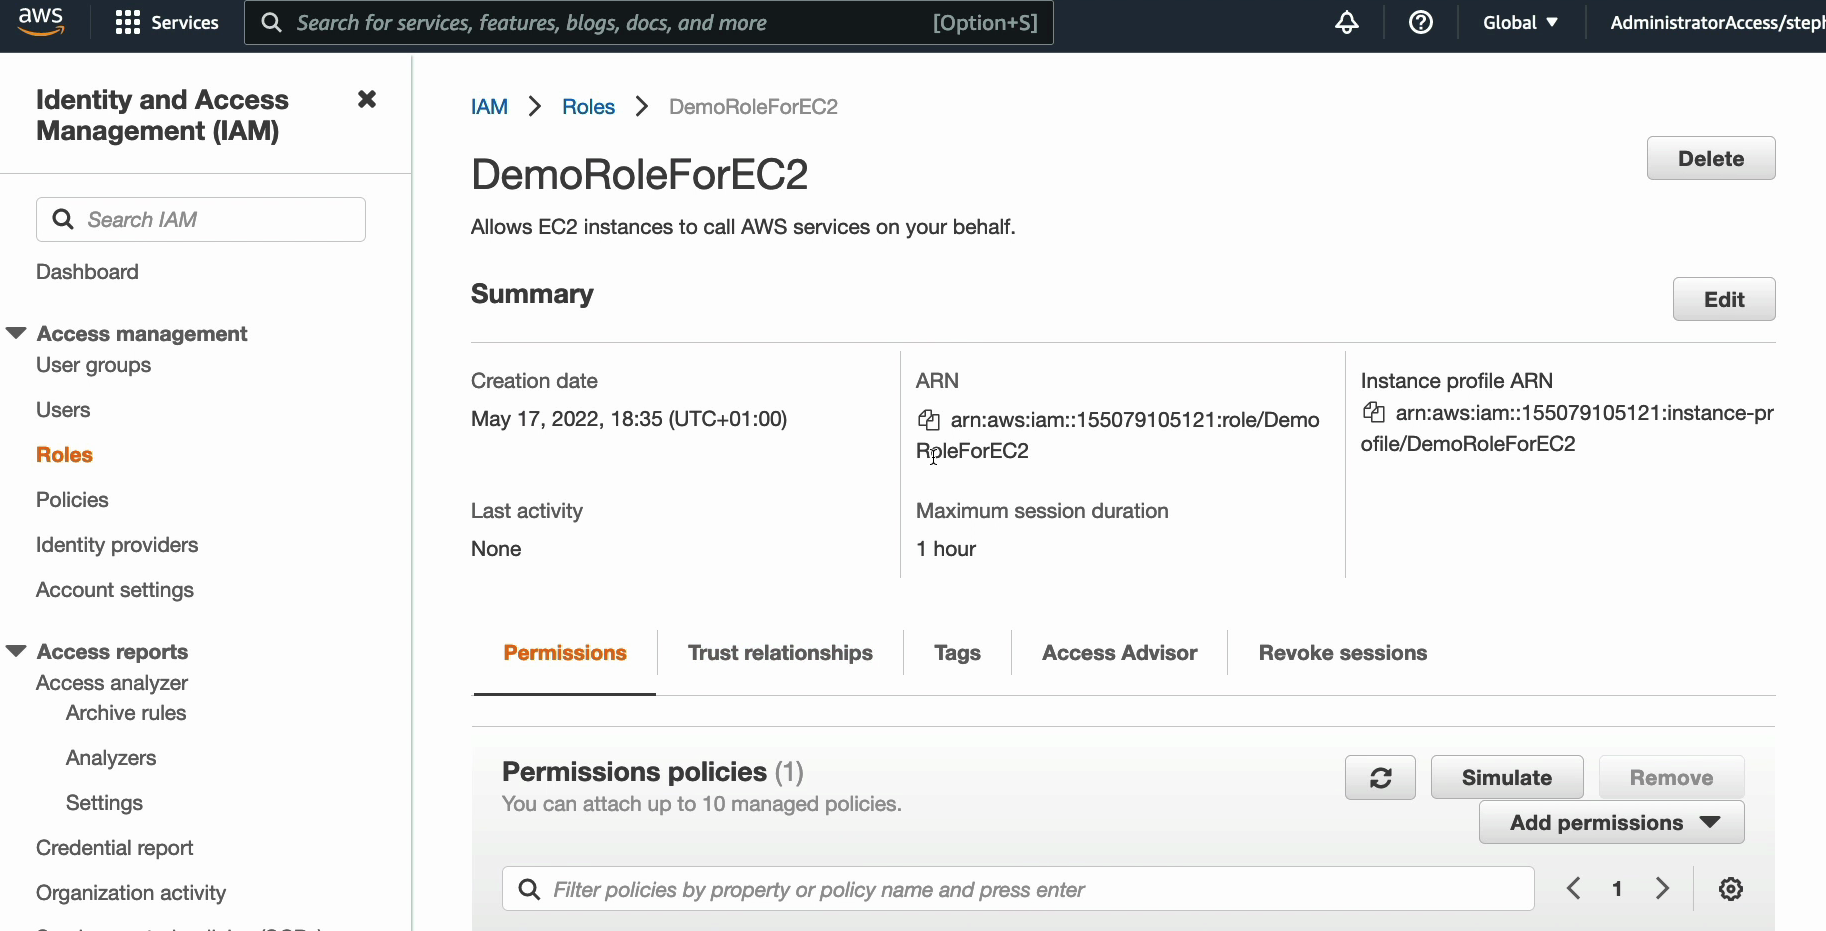Focus the Search IAM field

[x=201, y=219]
